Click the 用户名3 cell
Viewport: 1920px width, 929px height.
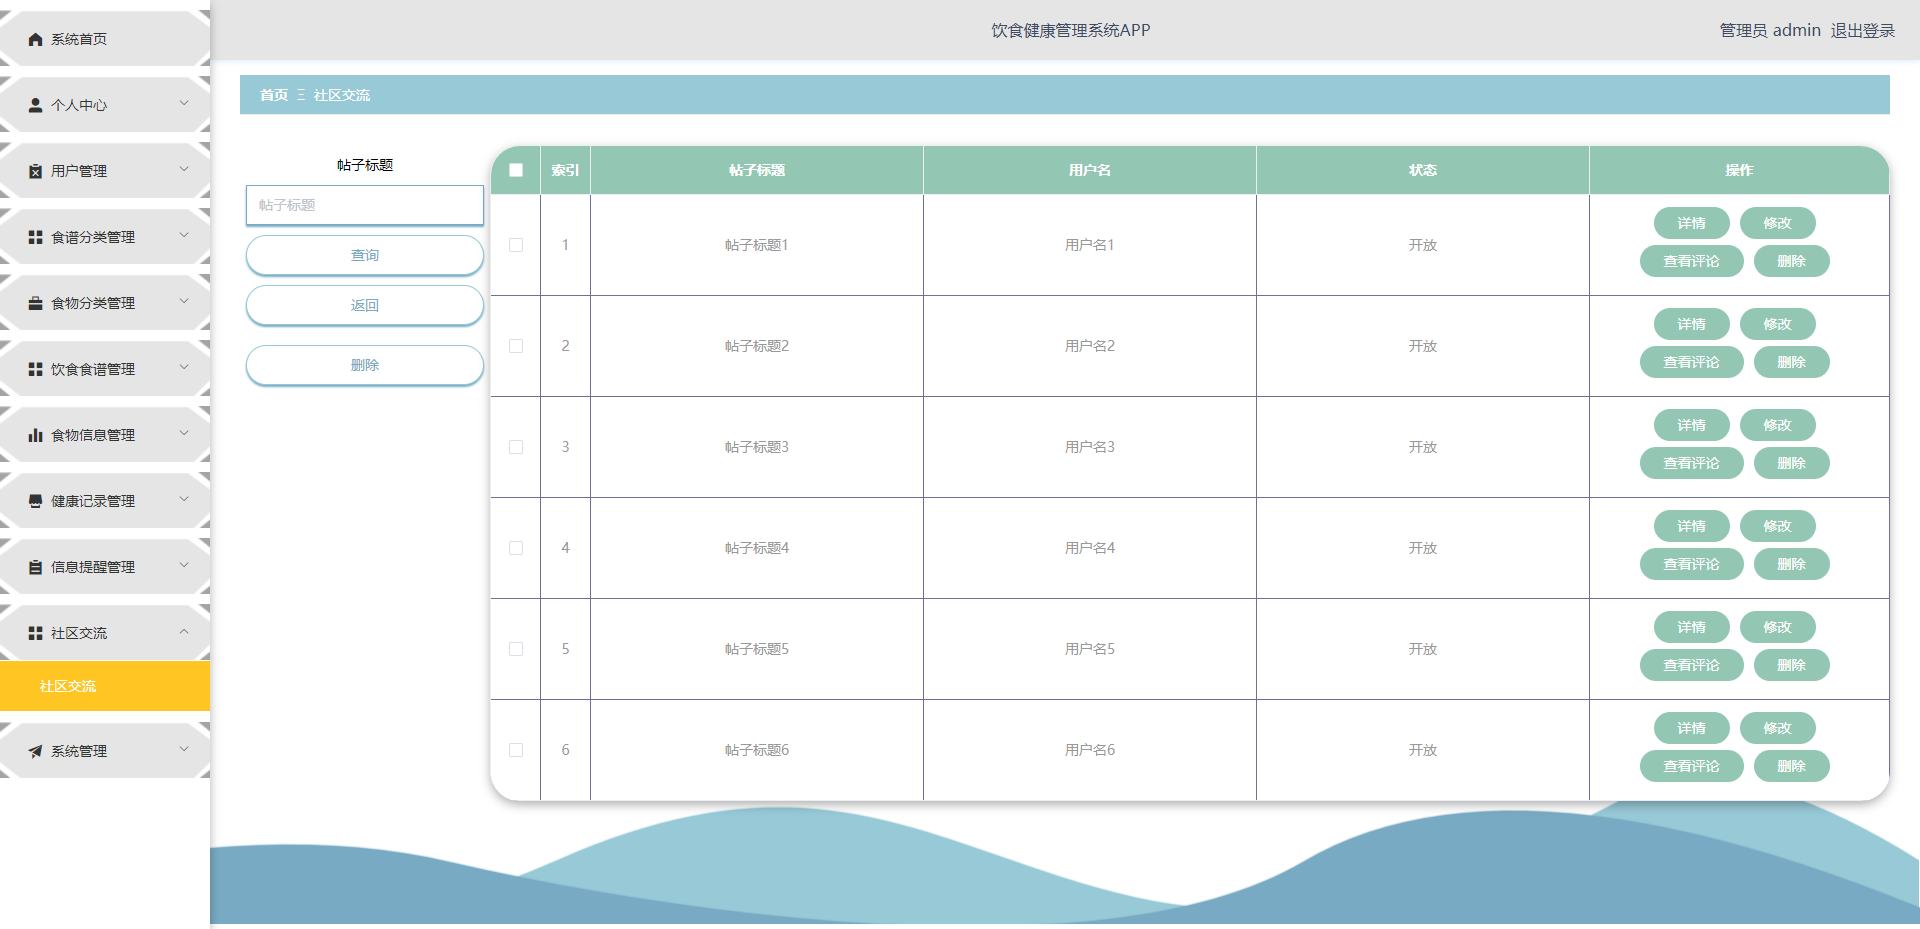coord(1090,447)
